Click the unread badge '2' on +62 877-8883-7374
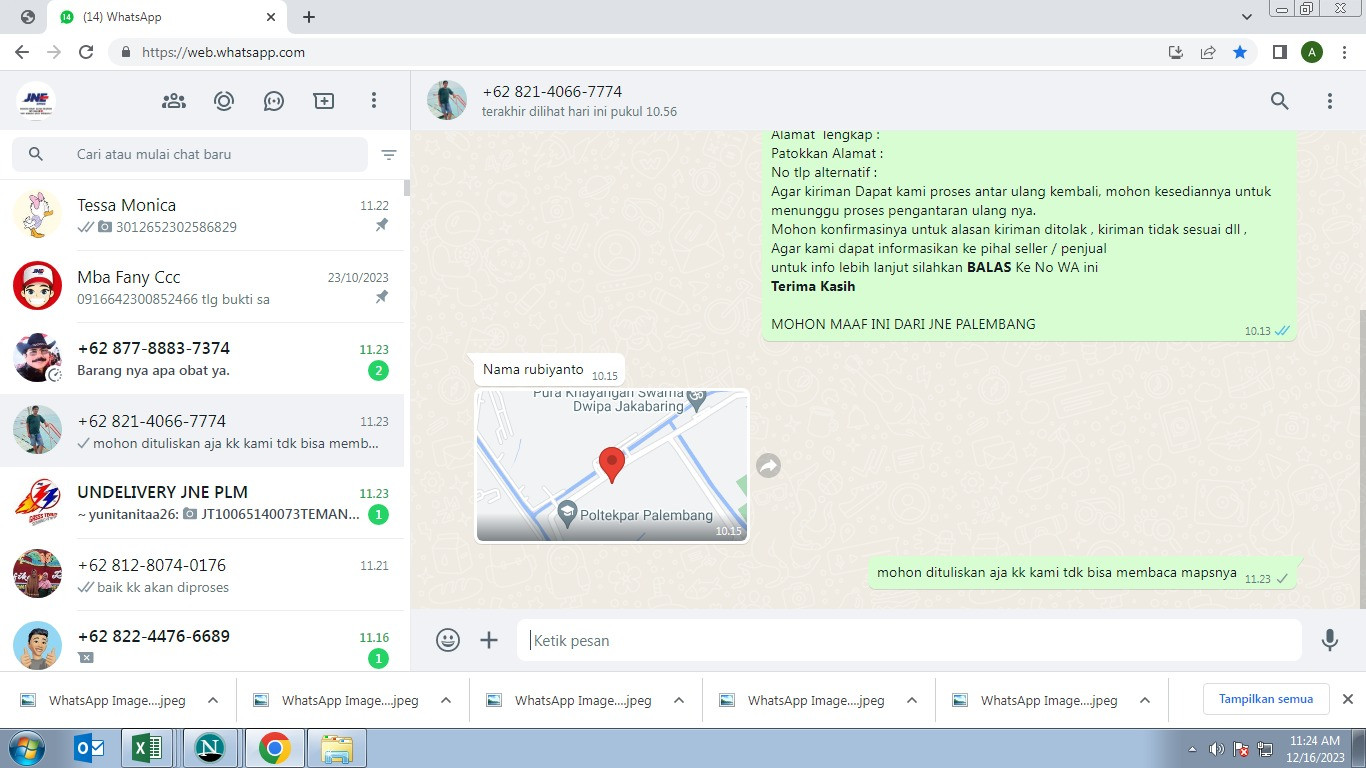This screenshot has width=1366, height=768. [x=378, y=371]
